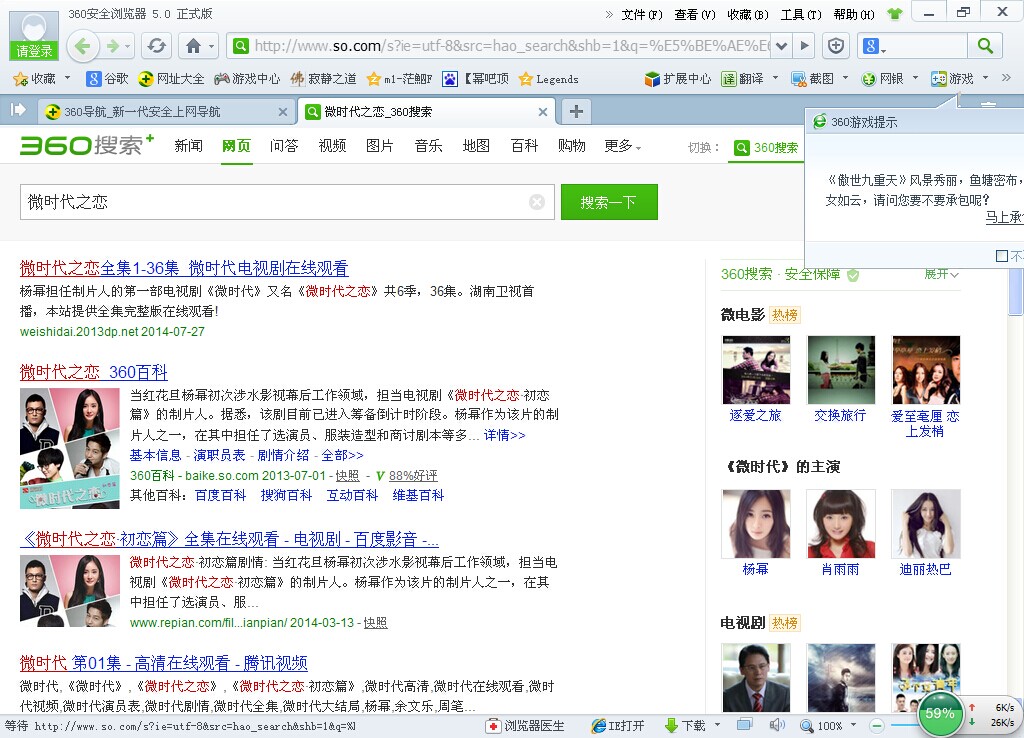
Task: Open 下载 downloads in status bar
Action: [685, 726]
